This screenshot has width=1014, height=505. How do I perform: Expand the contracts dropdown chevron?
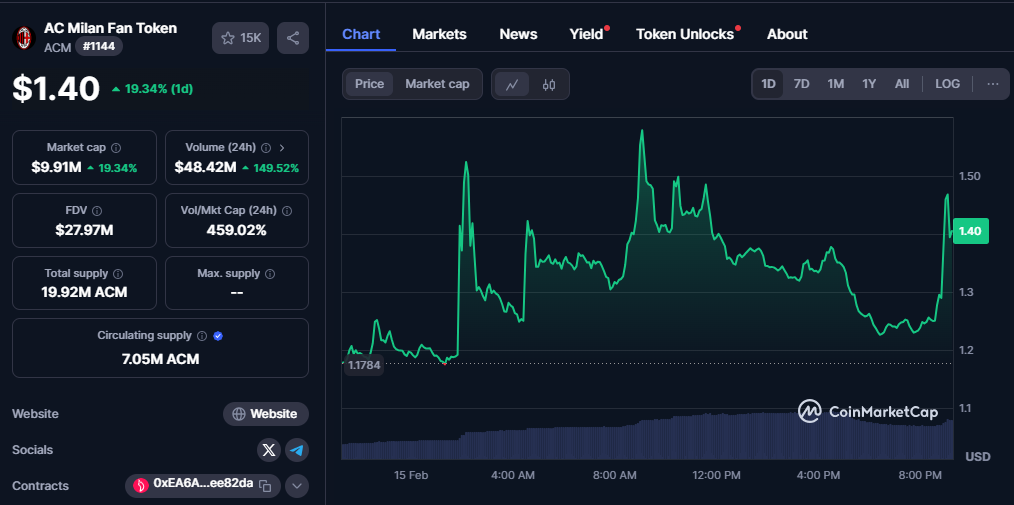coord(297,486)
